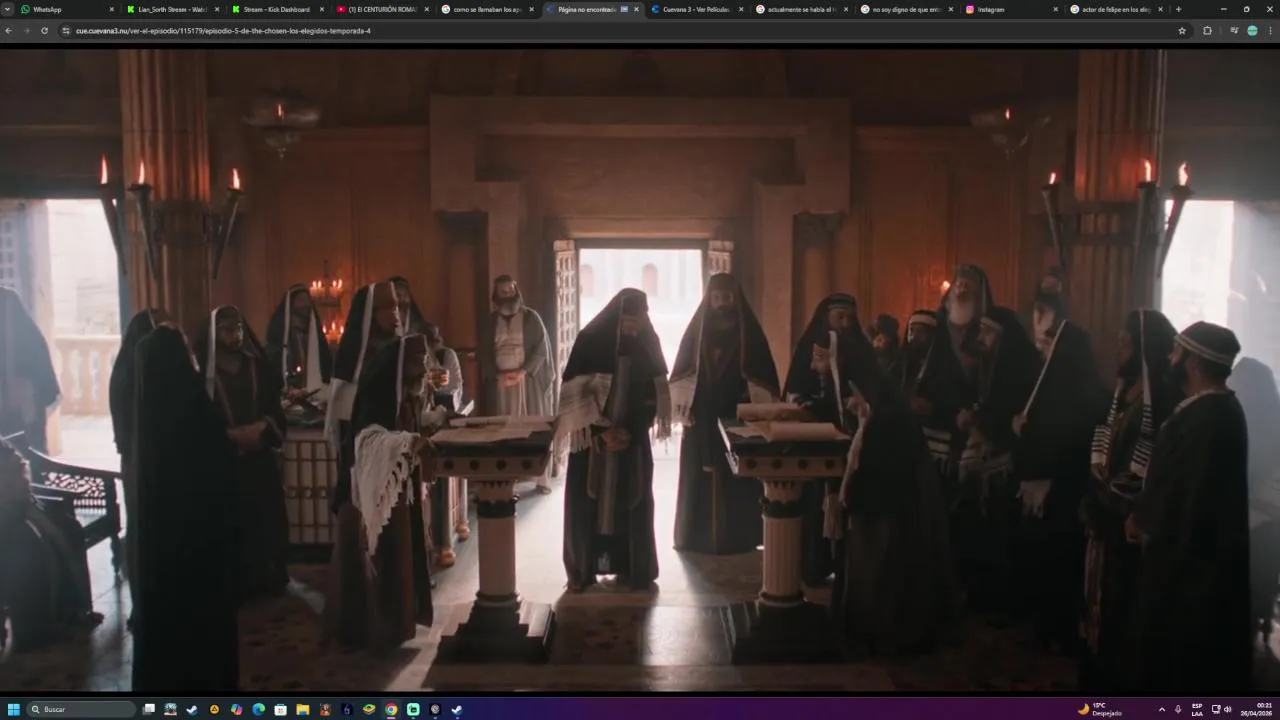Open Microsoft Store from taskbar
This screenshot has height=720, width=1280.
tap(280, 709)
